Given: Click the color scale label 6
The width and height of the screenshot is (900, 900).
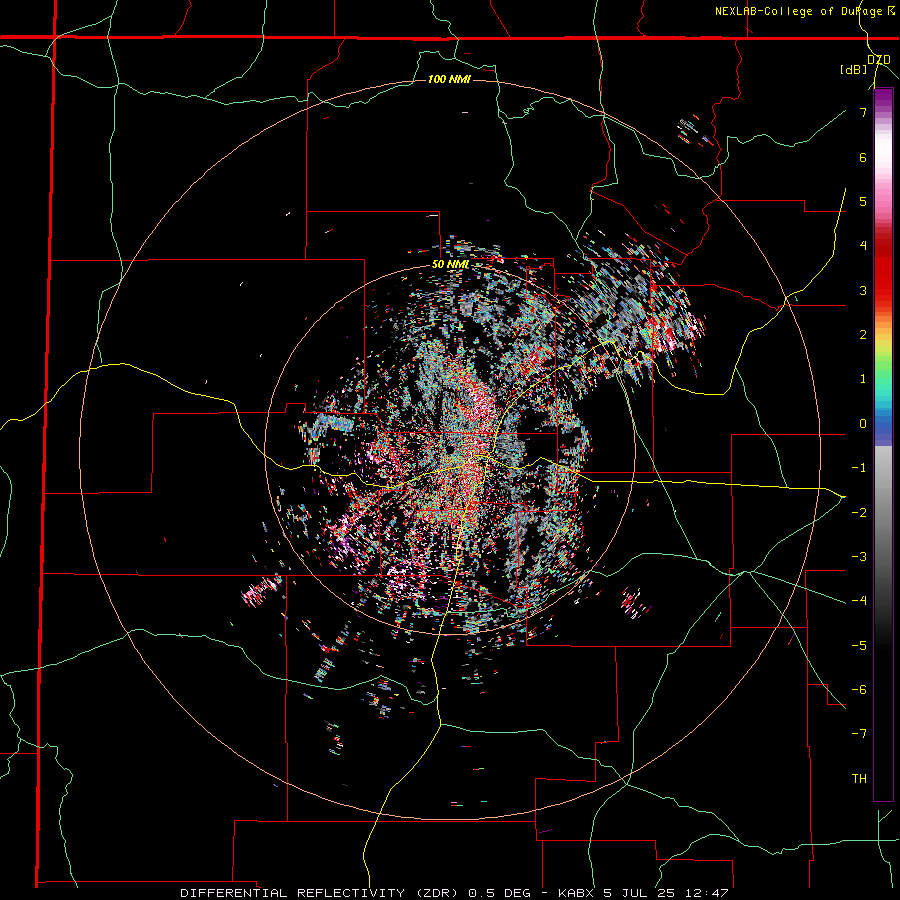Looking at the screenshot, I should pyautogui.click(x=863, y=157).
